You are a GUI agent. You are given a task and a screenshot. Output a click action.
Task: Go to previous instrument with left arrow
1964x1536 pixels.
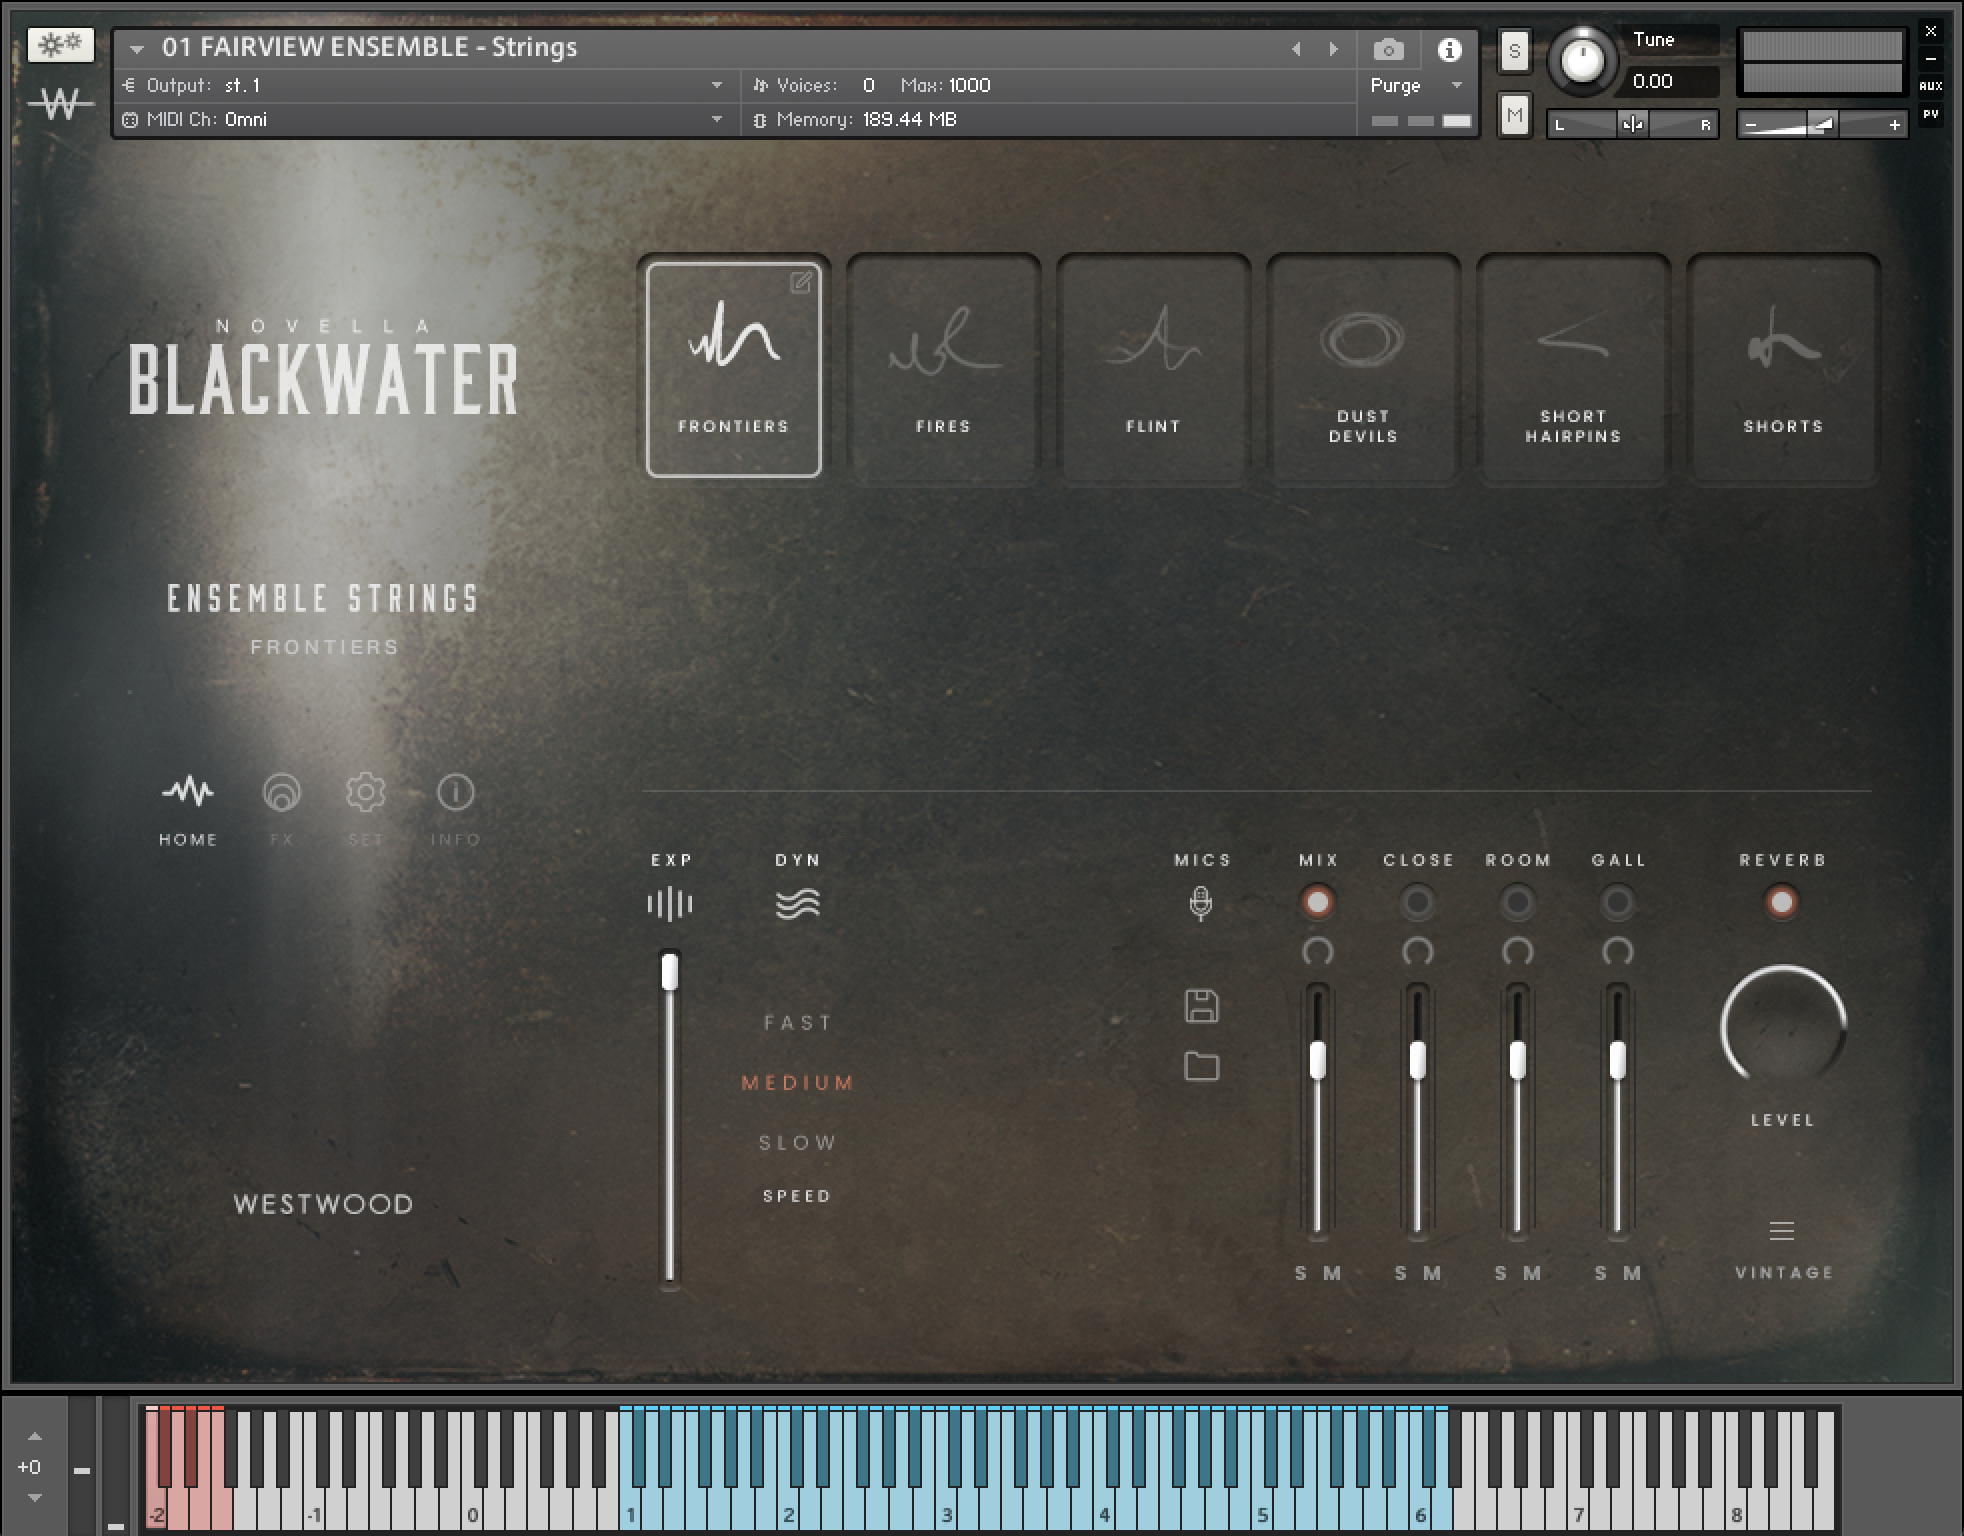pyautogui.click(x=1296, y=49)
